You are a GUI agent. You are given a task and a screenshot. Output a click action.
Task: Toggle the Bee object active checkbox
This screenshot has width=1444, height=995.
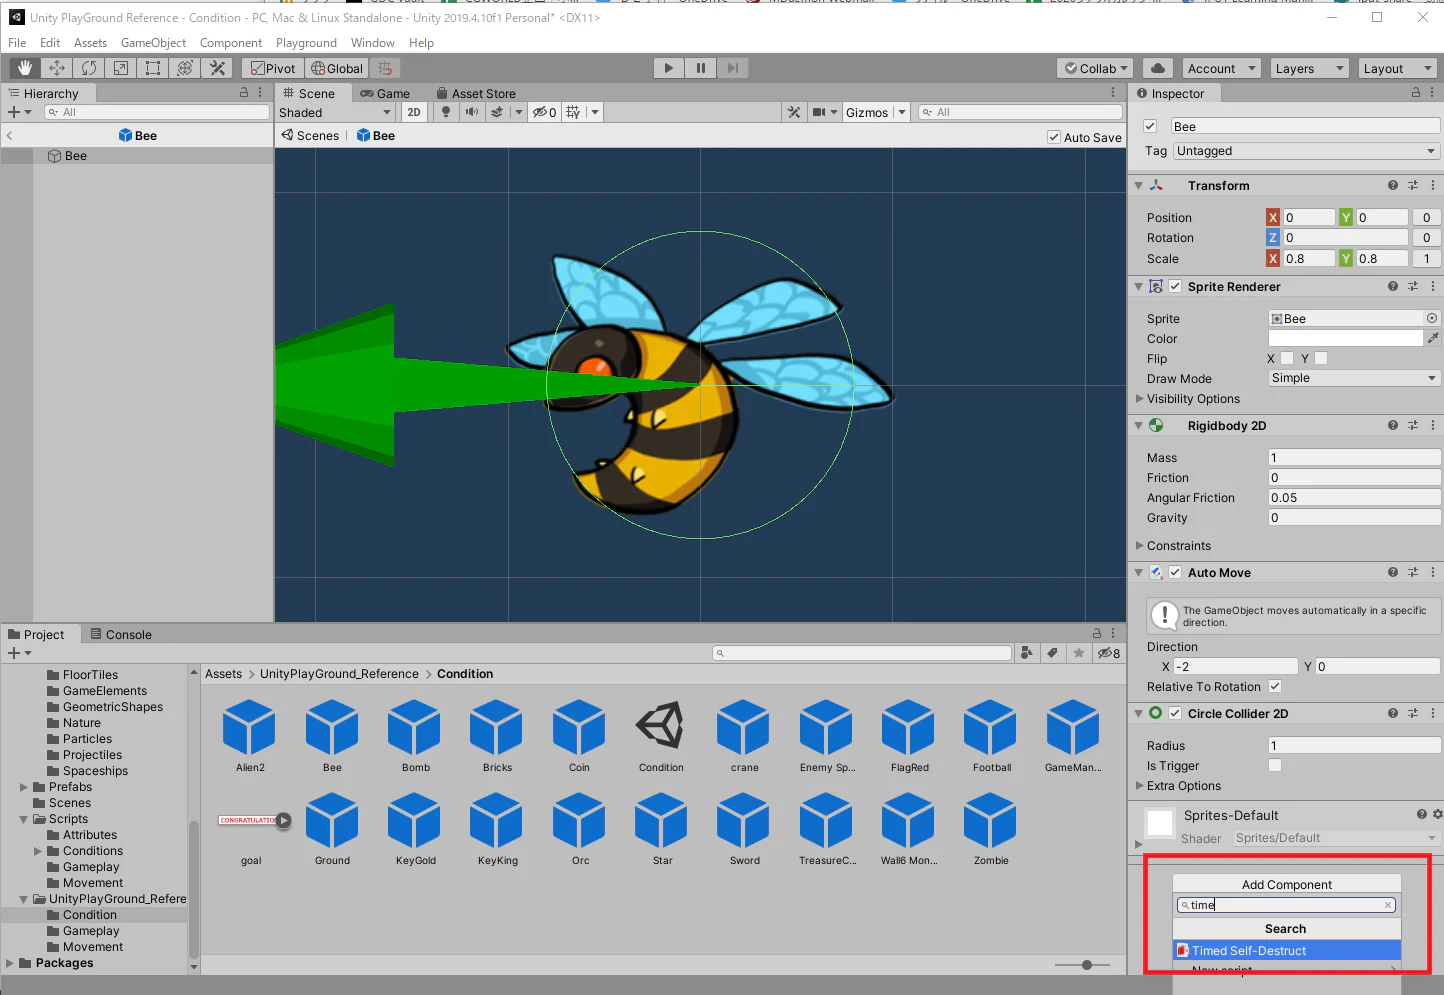click(1150, 126)
